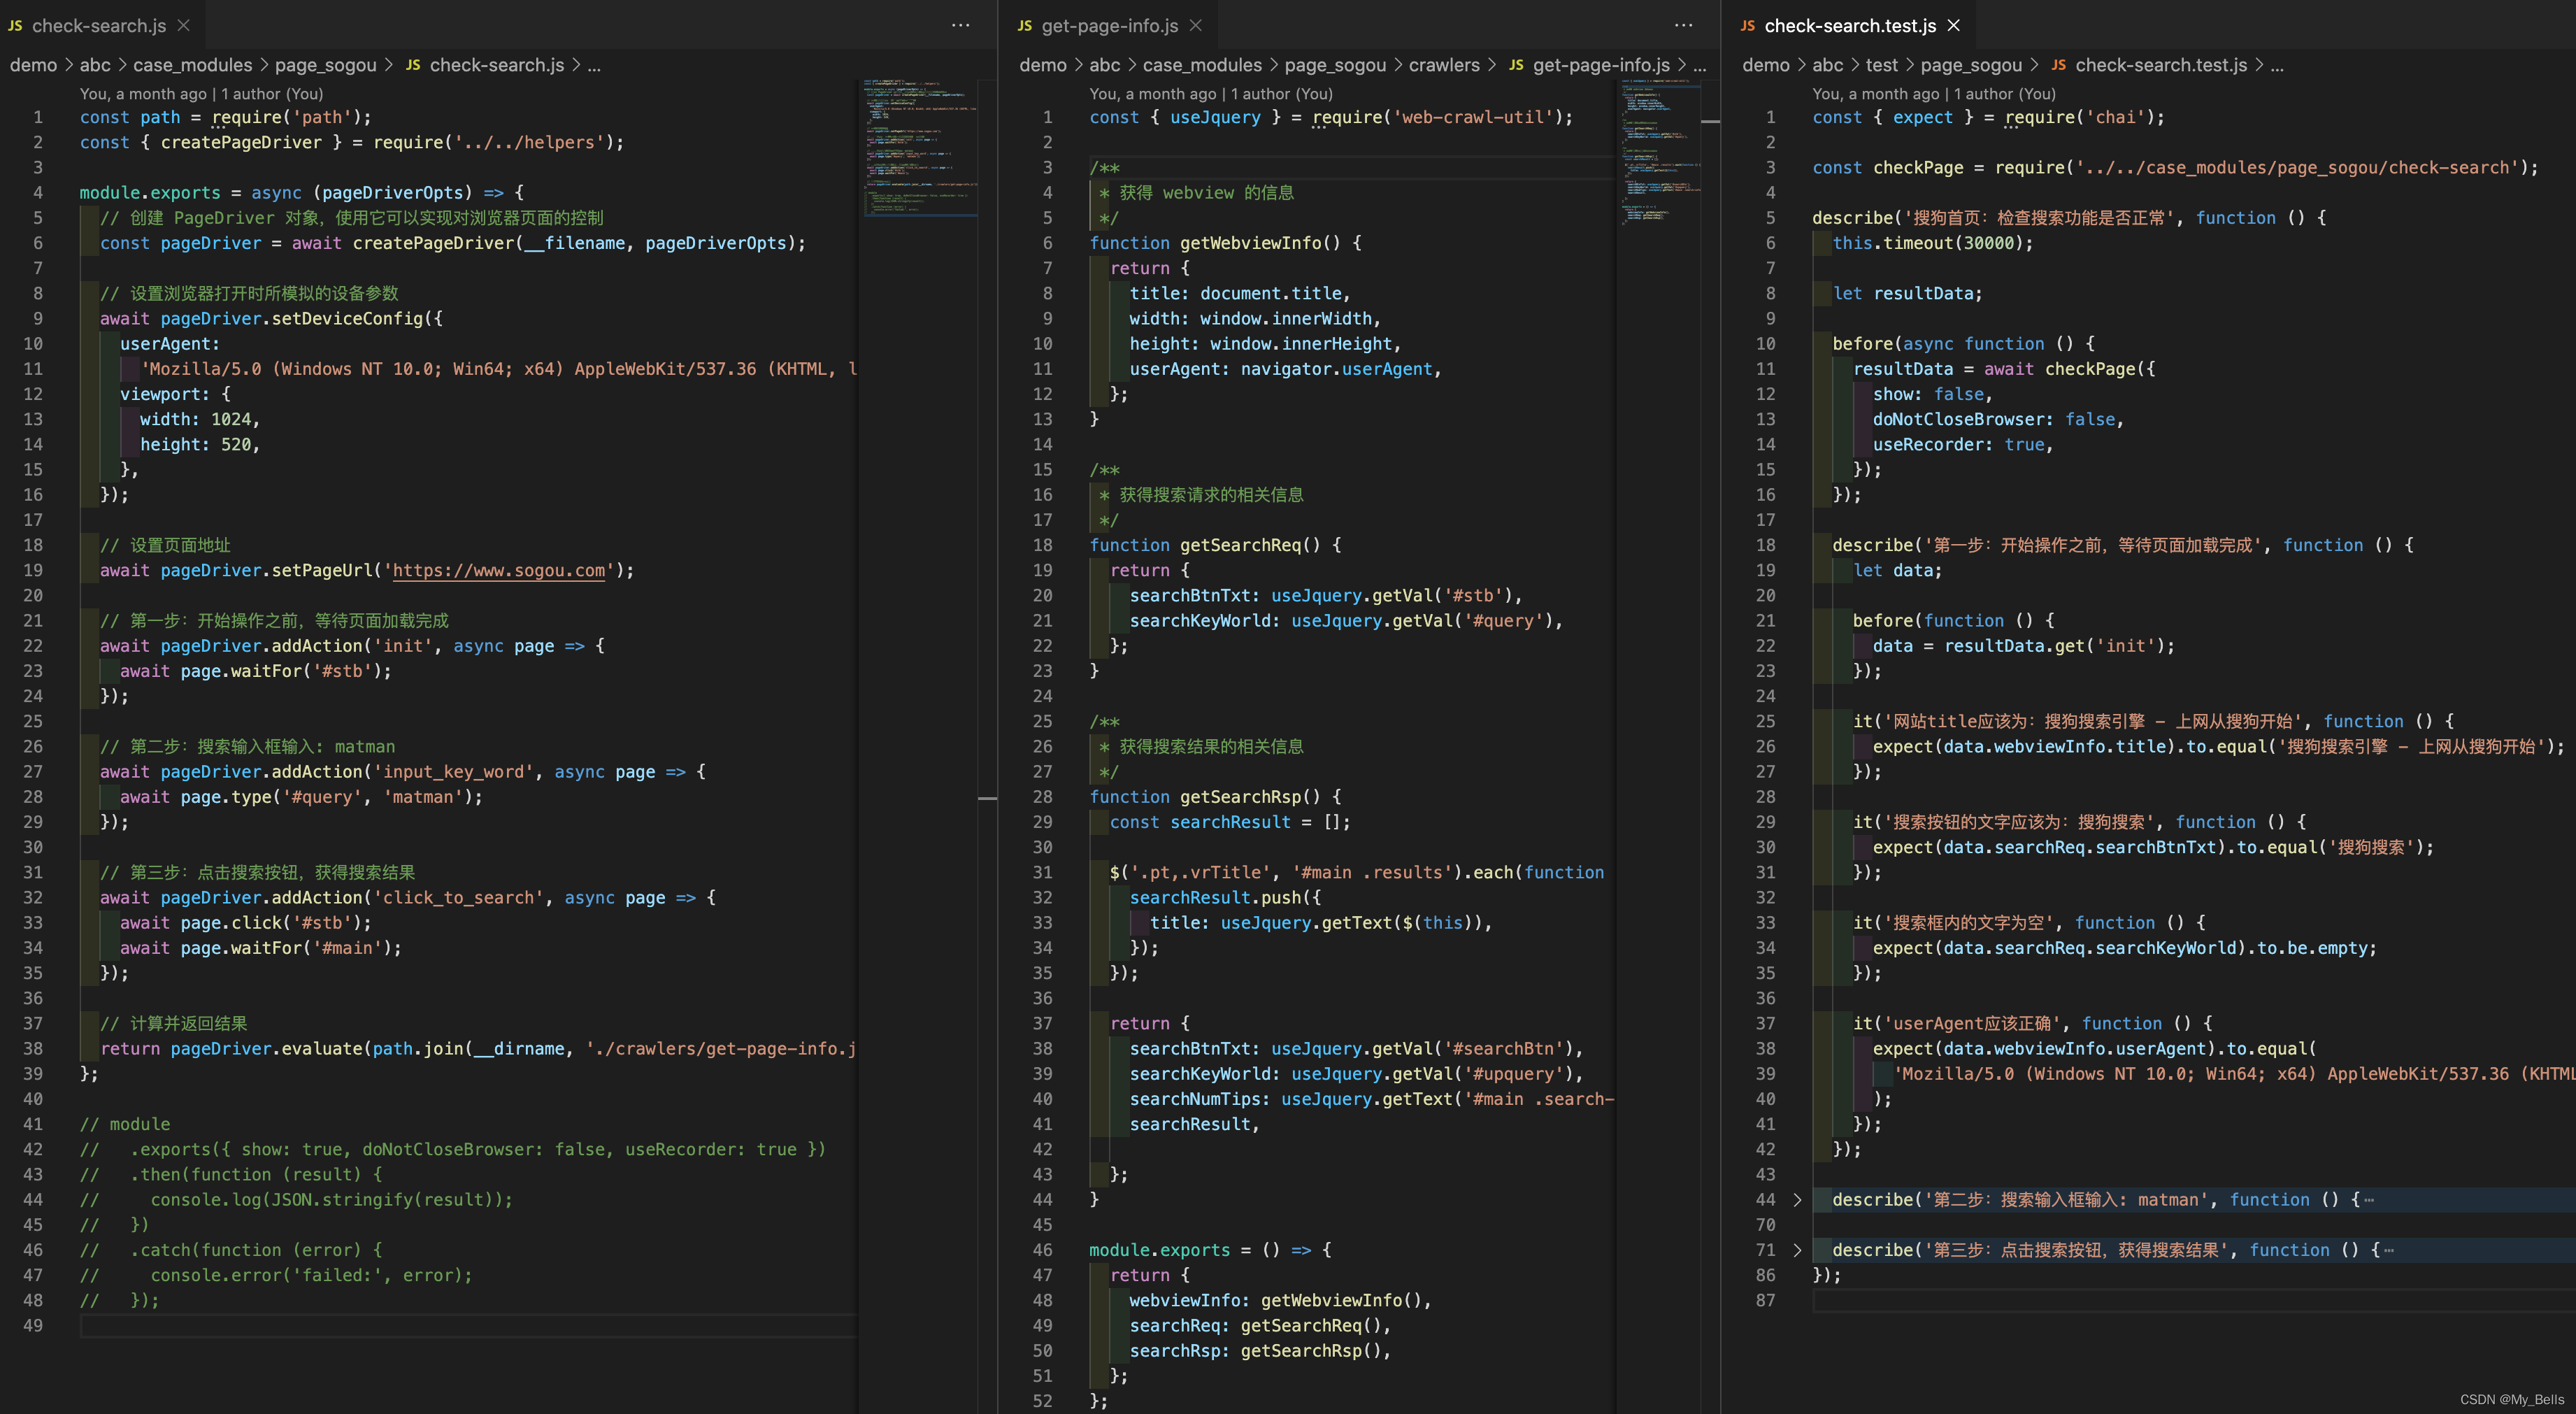
Task: Click crawlers breadcrumb in second editor
Action: [1443, 66]
